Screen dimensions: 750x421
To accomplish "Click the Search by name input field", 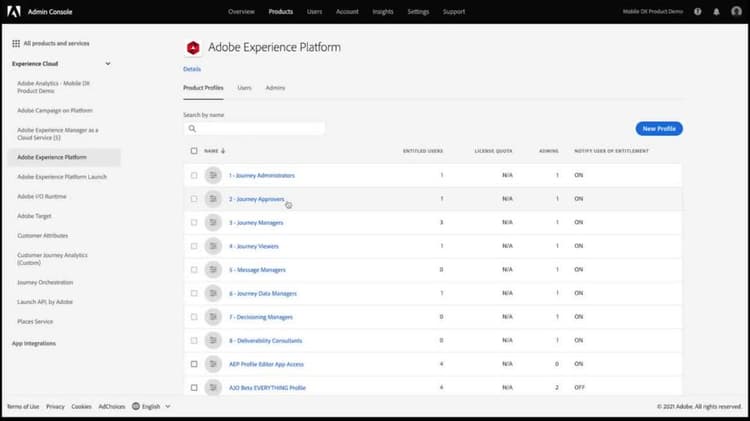I will point(260,129).
